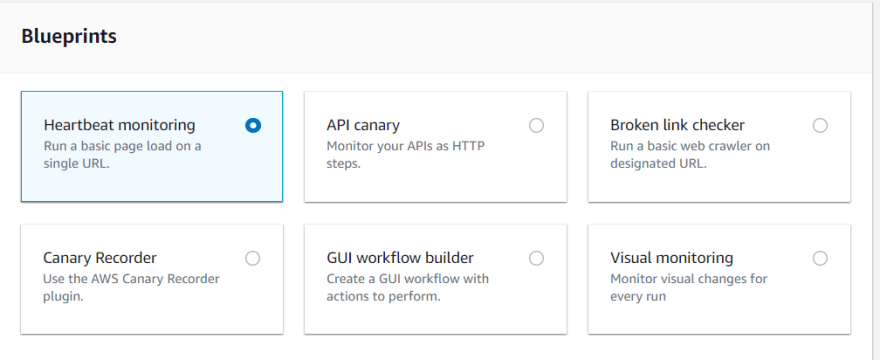Select the Heartbeat monitoring radio button
Viewport: 880px width, 360px height.
click(253, 126)
